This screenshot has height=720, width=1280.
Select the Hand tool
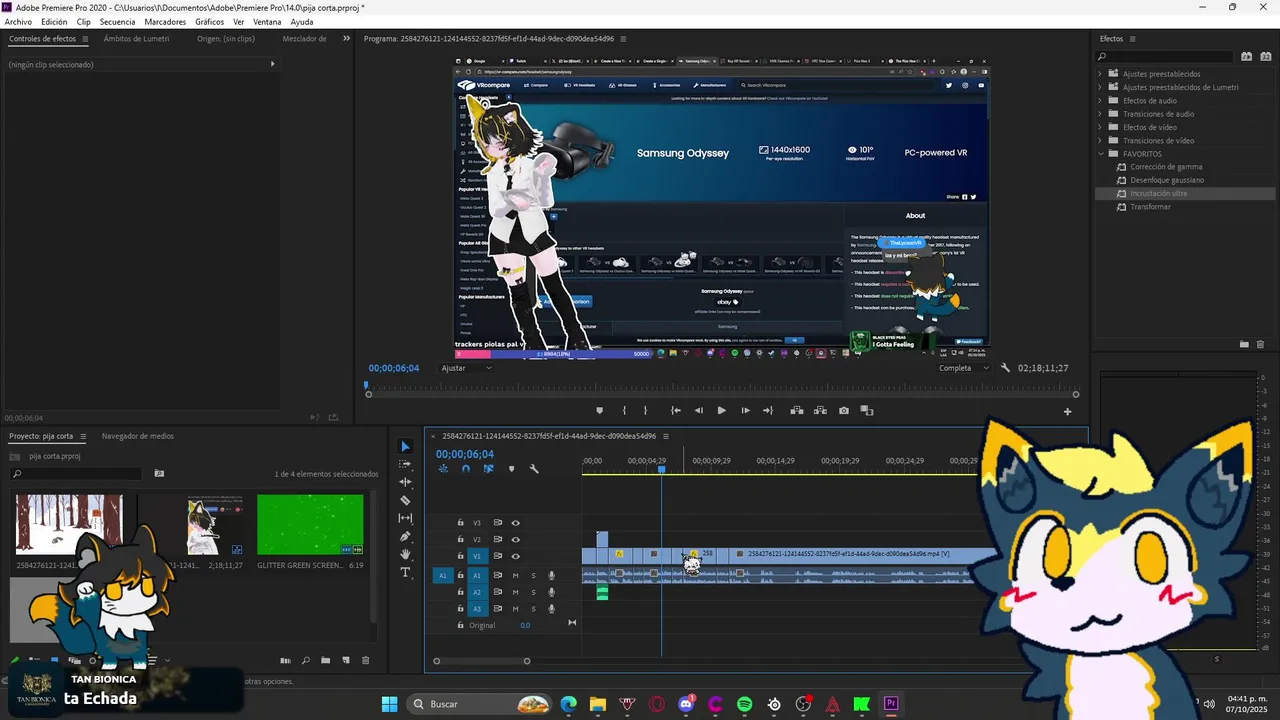pyautogui.click(x=405, y=554)
